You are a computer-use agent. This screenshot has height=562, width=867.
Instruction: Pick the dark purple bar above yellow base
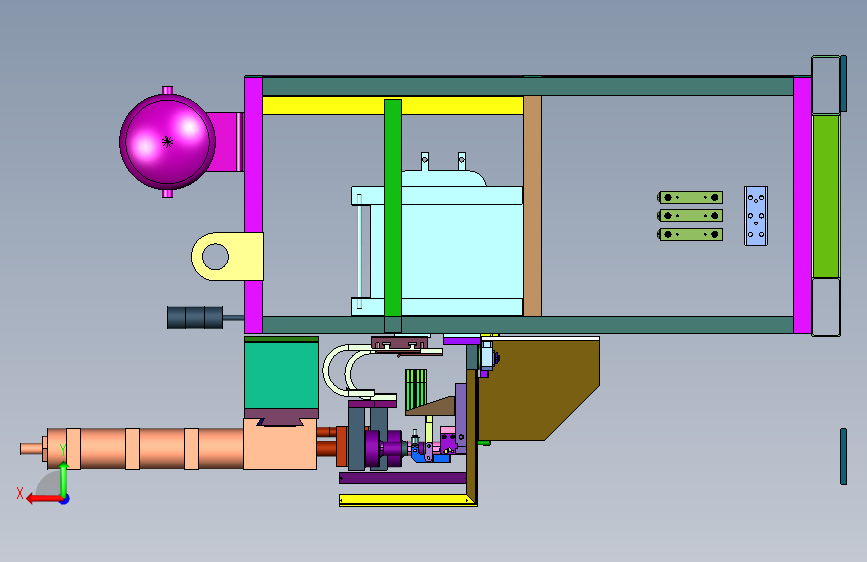coord(403,478)
